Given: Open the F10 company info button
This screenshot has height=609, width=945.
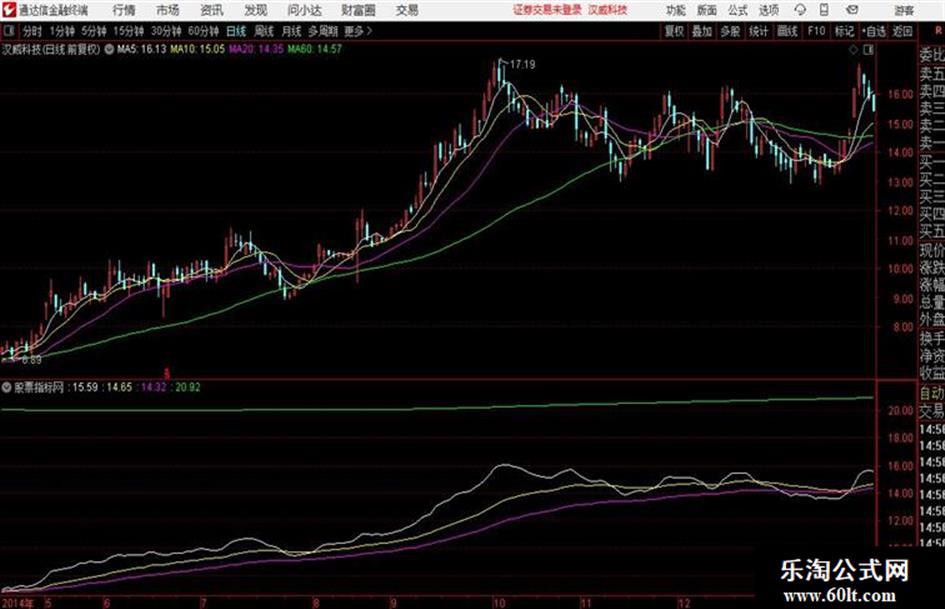Looking at the screenshot, I should [816, 31].
